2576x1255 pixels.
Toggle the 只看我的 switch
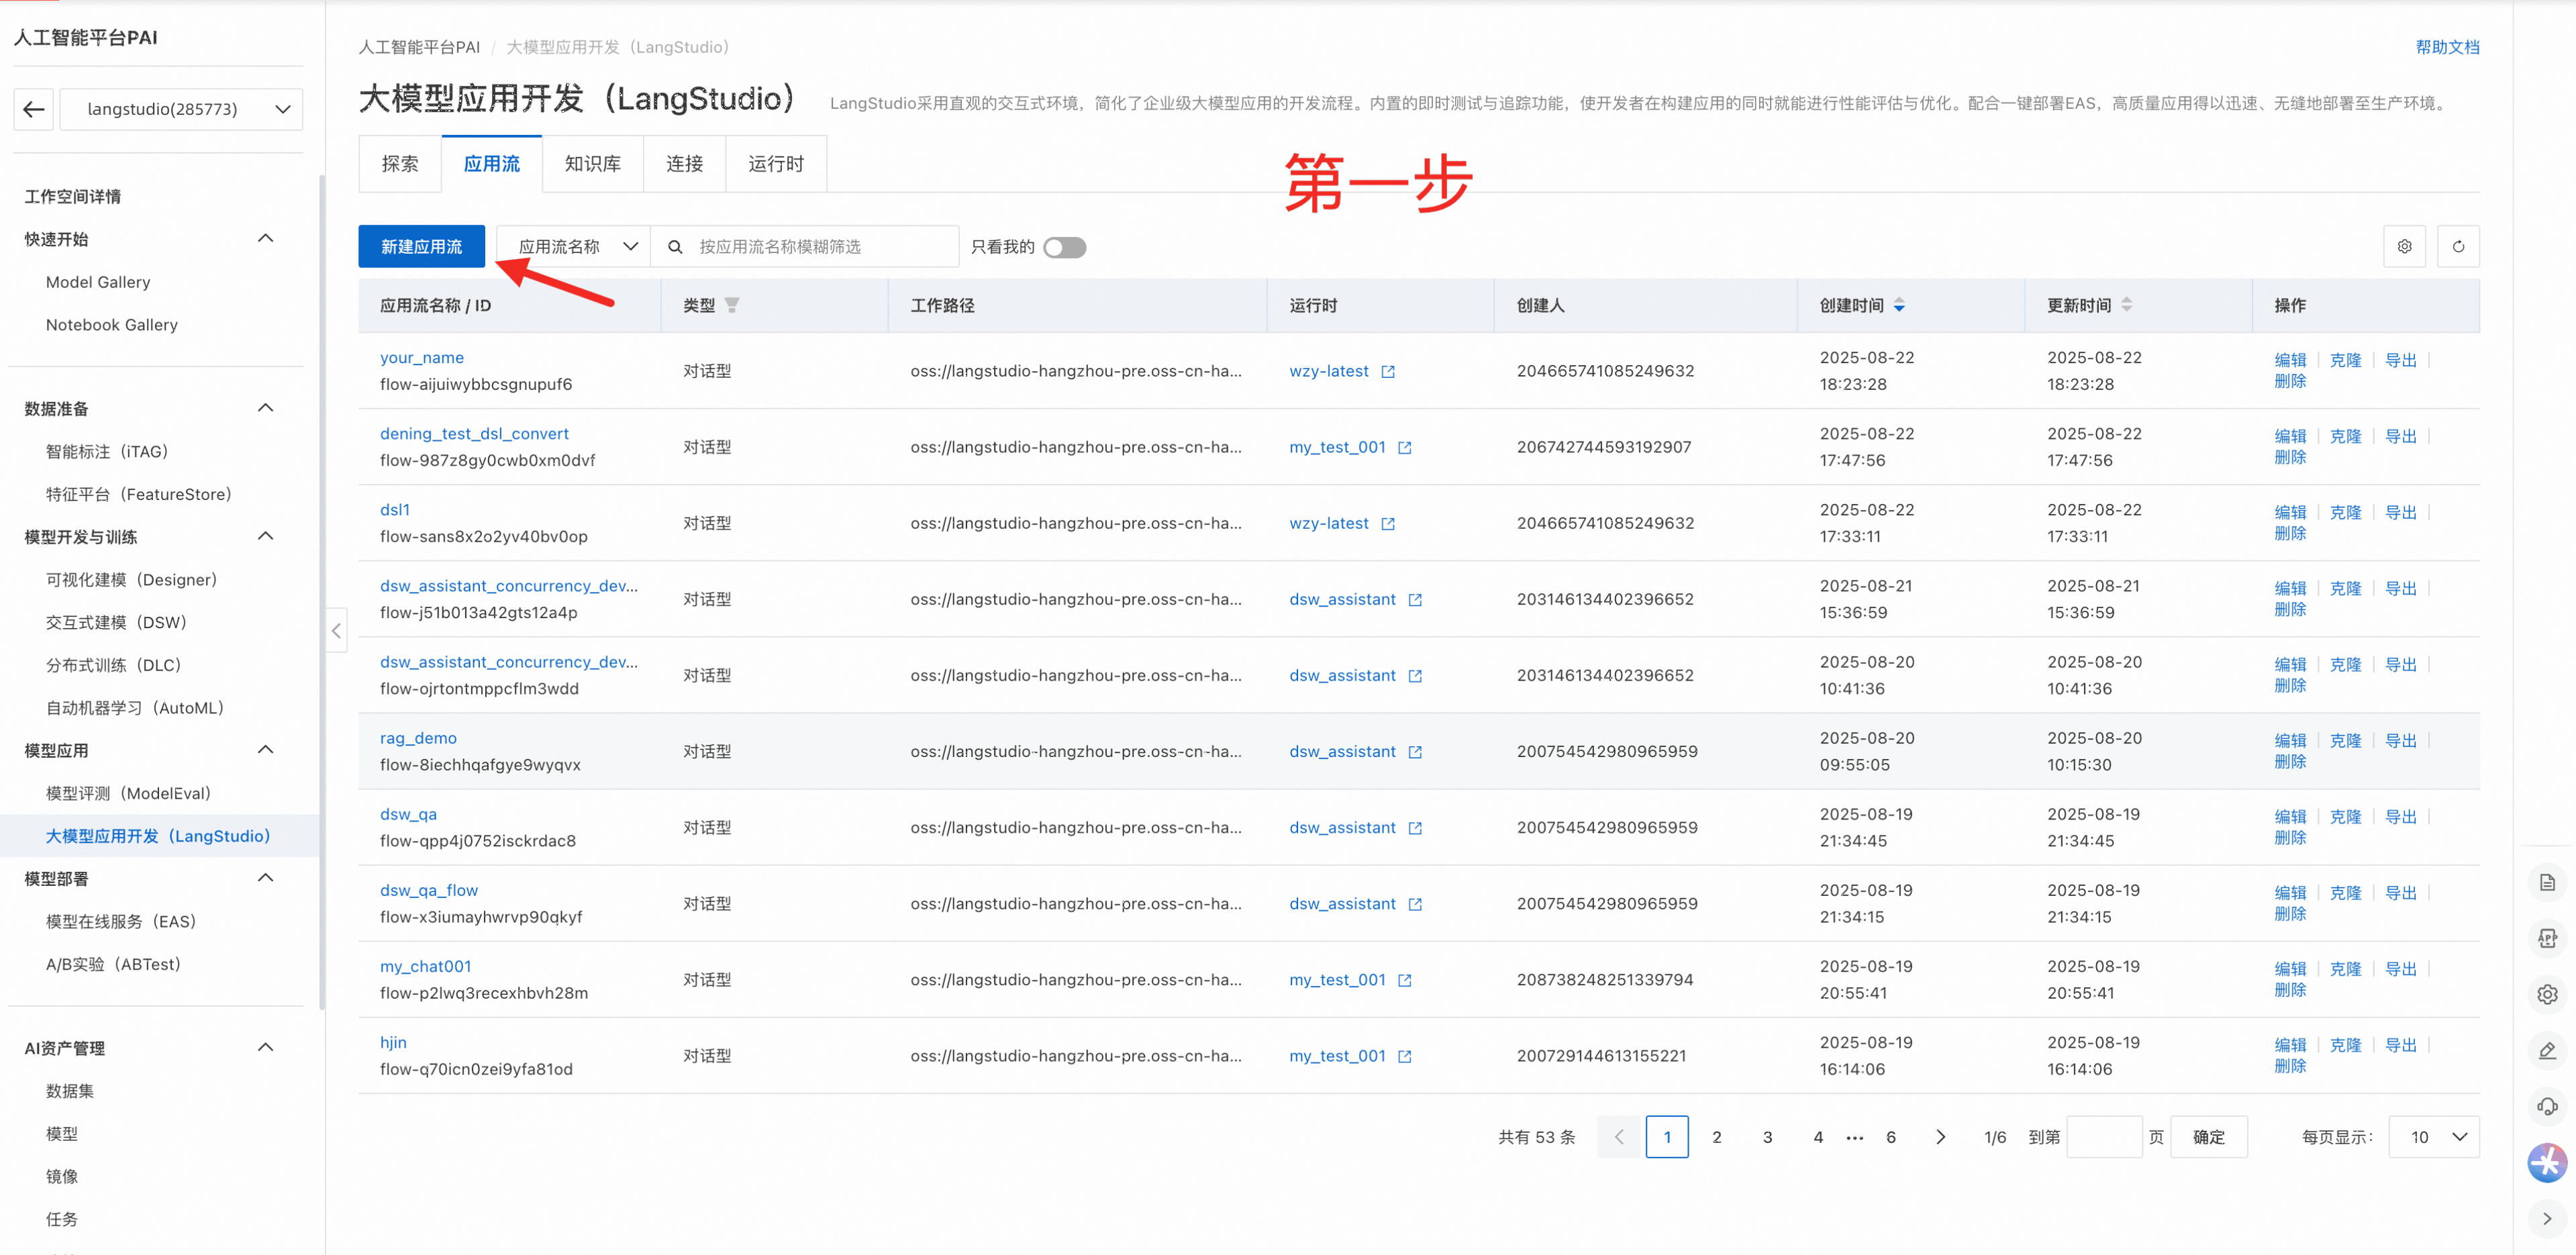pyautogui.click(x=1064, y=247)
